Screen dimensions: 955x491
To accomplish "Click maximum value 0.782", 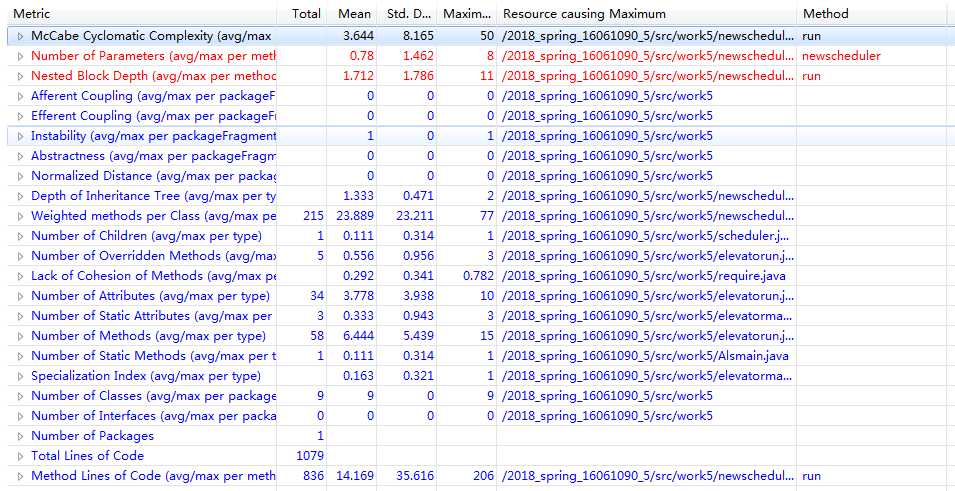I will [x=479, y=276].
